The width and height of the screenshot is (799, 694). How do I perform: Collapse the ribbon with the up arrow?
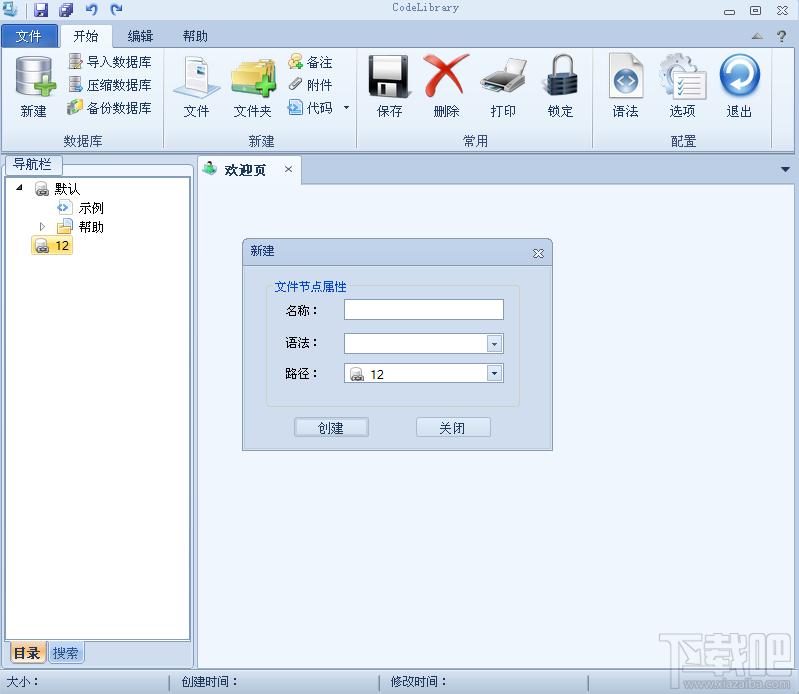point(757,36)
